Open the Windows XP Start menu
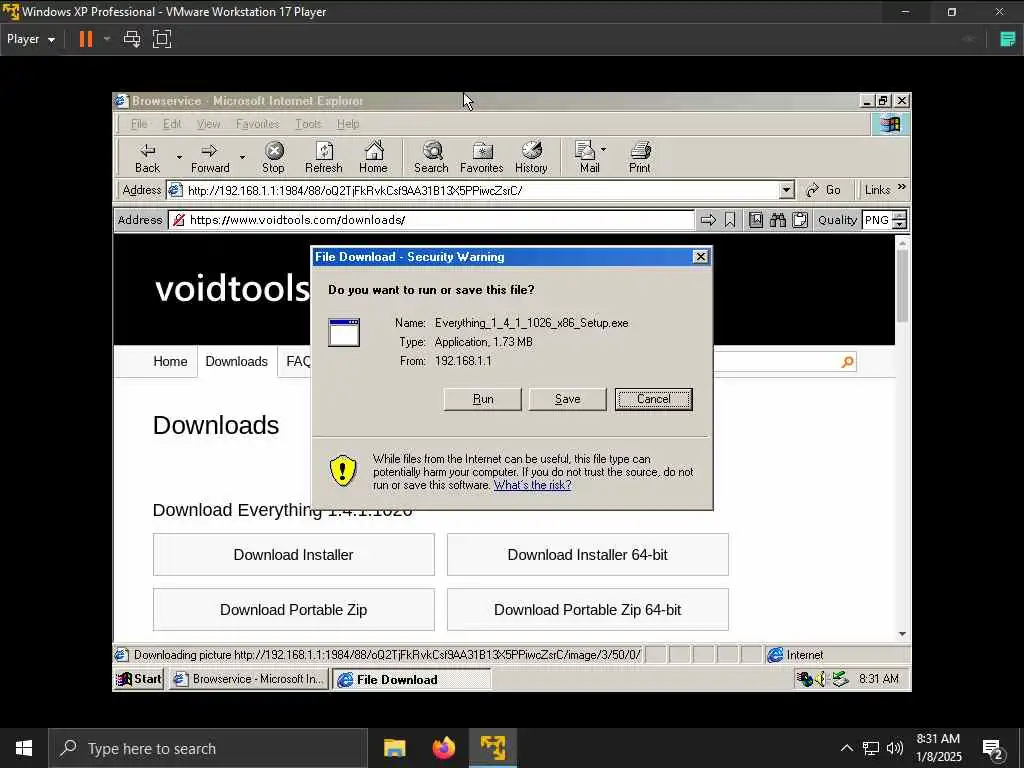Image resolution: width=1024 pixels, height=768 pixels. (138, 679)
